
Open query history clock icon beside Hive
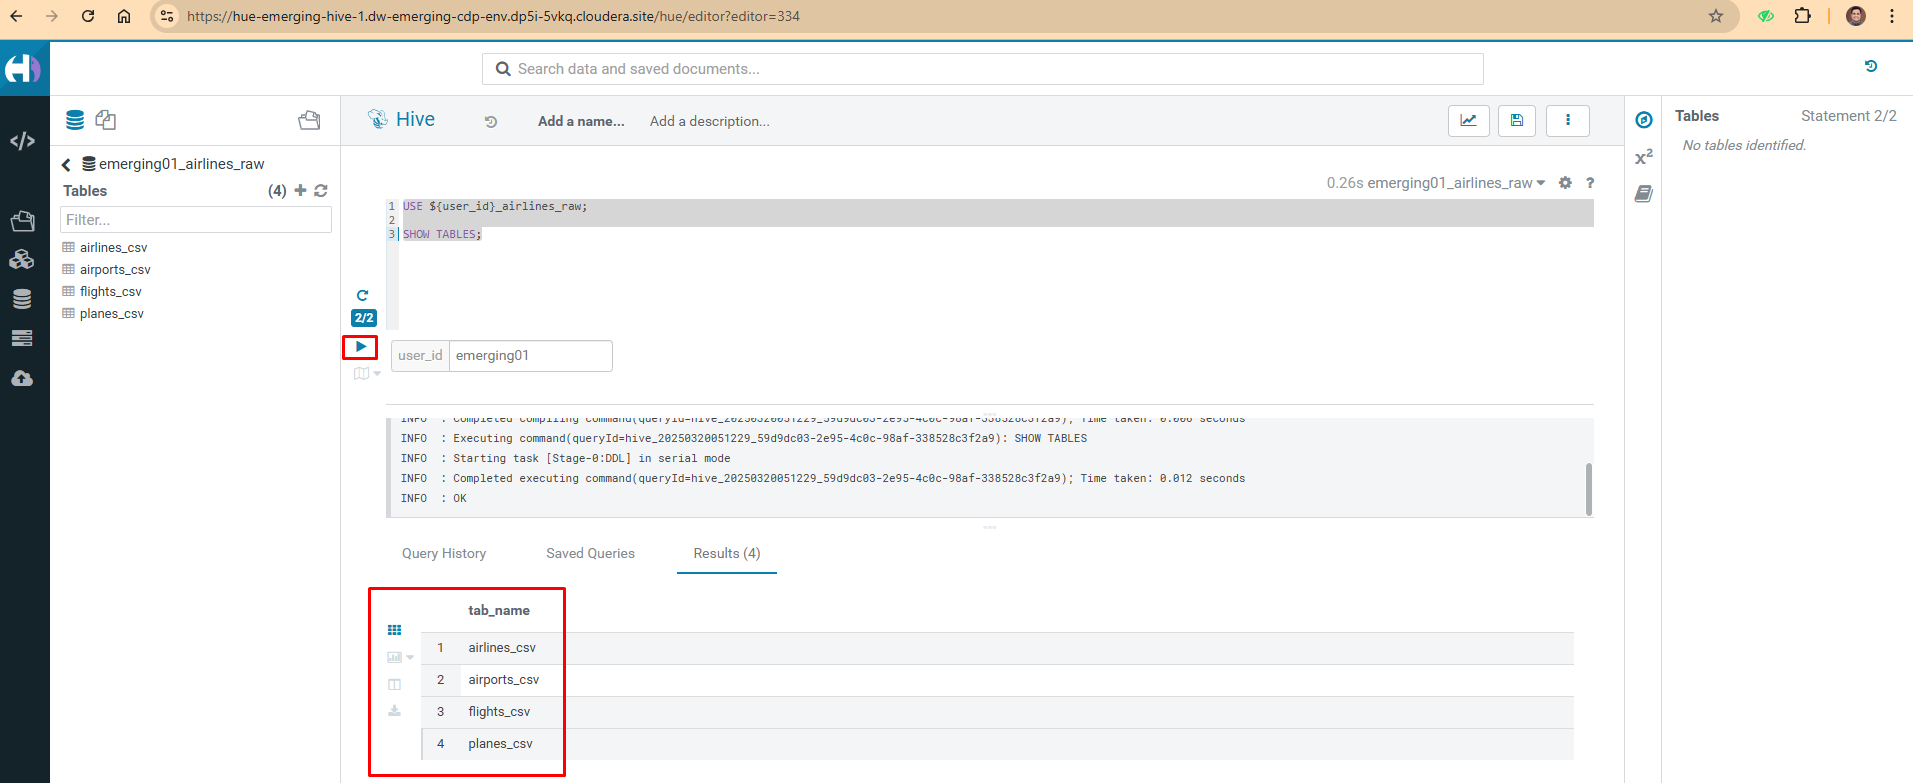(x=490, y=122)
